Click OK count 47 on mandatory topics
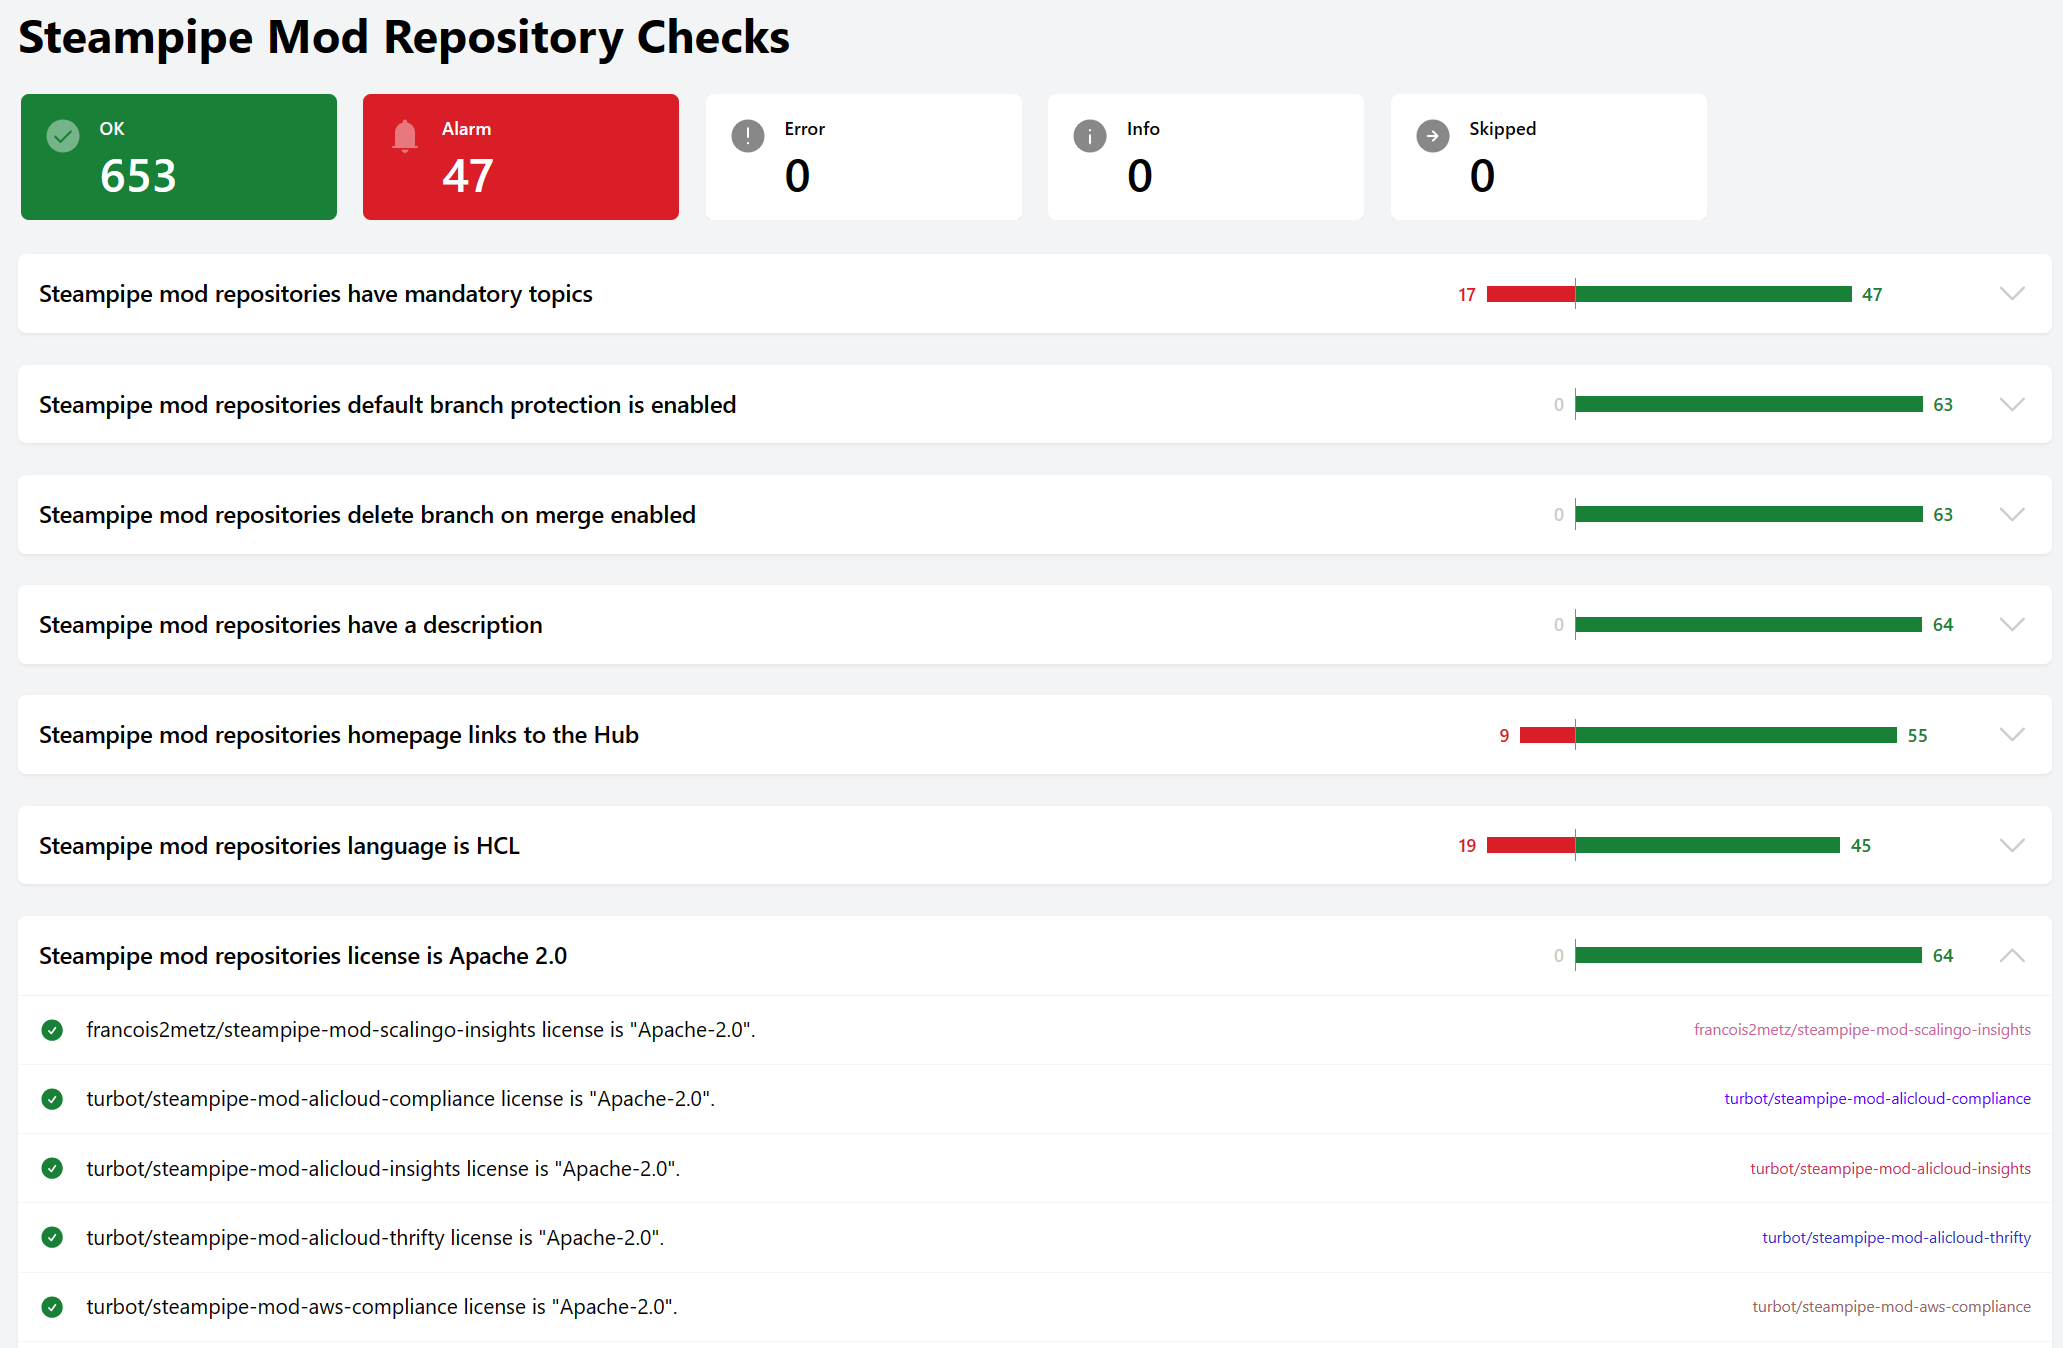The width and height of the screenshot is (2063, 1348). pyautogui.click(x=1872, y=295)
